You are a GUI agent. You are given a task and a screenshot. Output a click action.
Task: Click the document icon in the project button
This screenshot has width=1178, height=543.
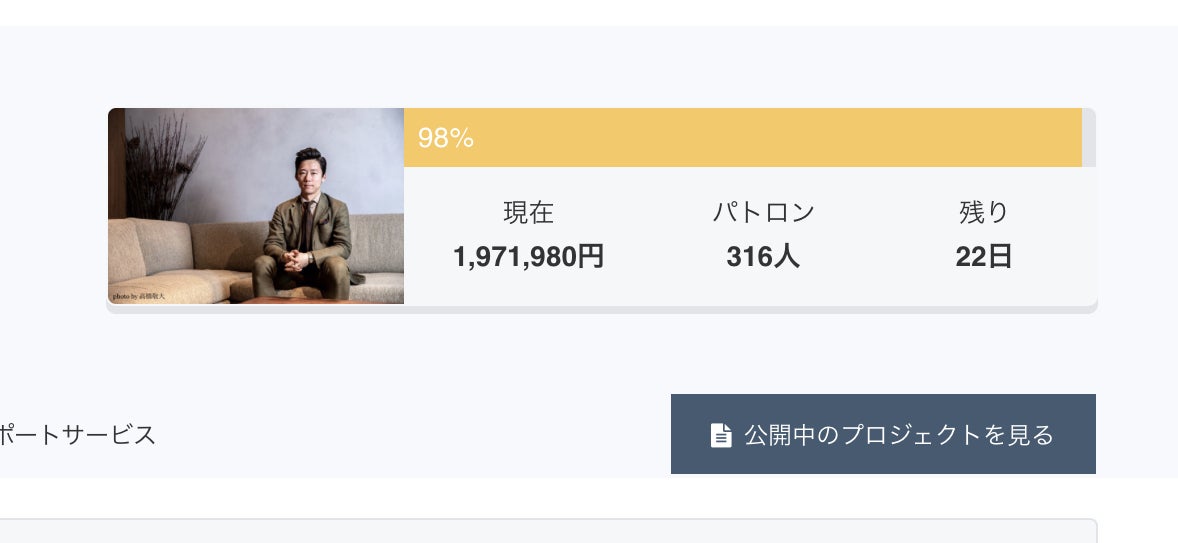(x=721, y=435)
